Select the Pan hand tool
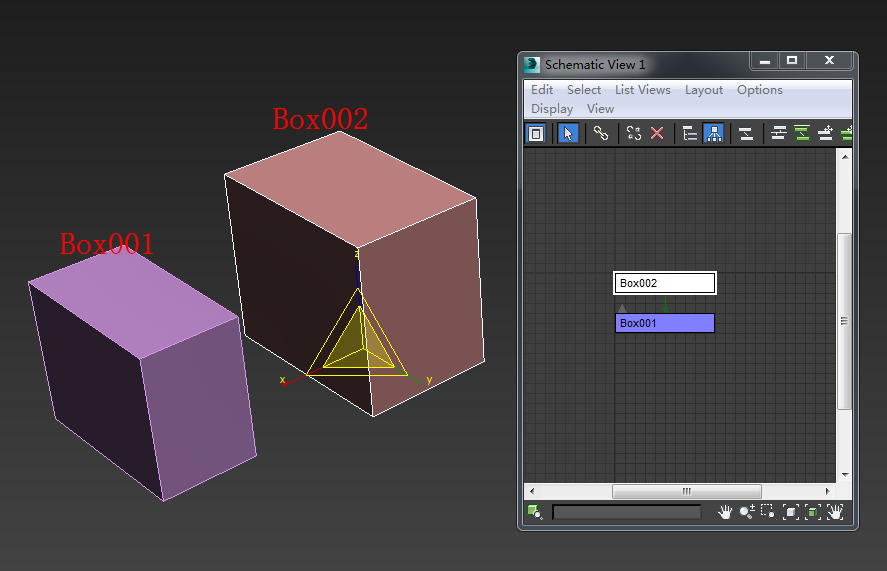This screenshot has height=571, width=887. point(725,512)
